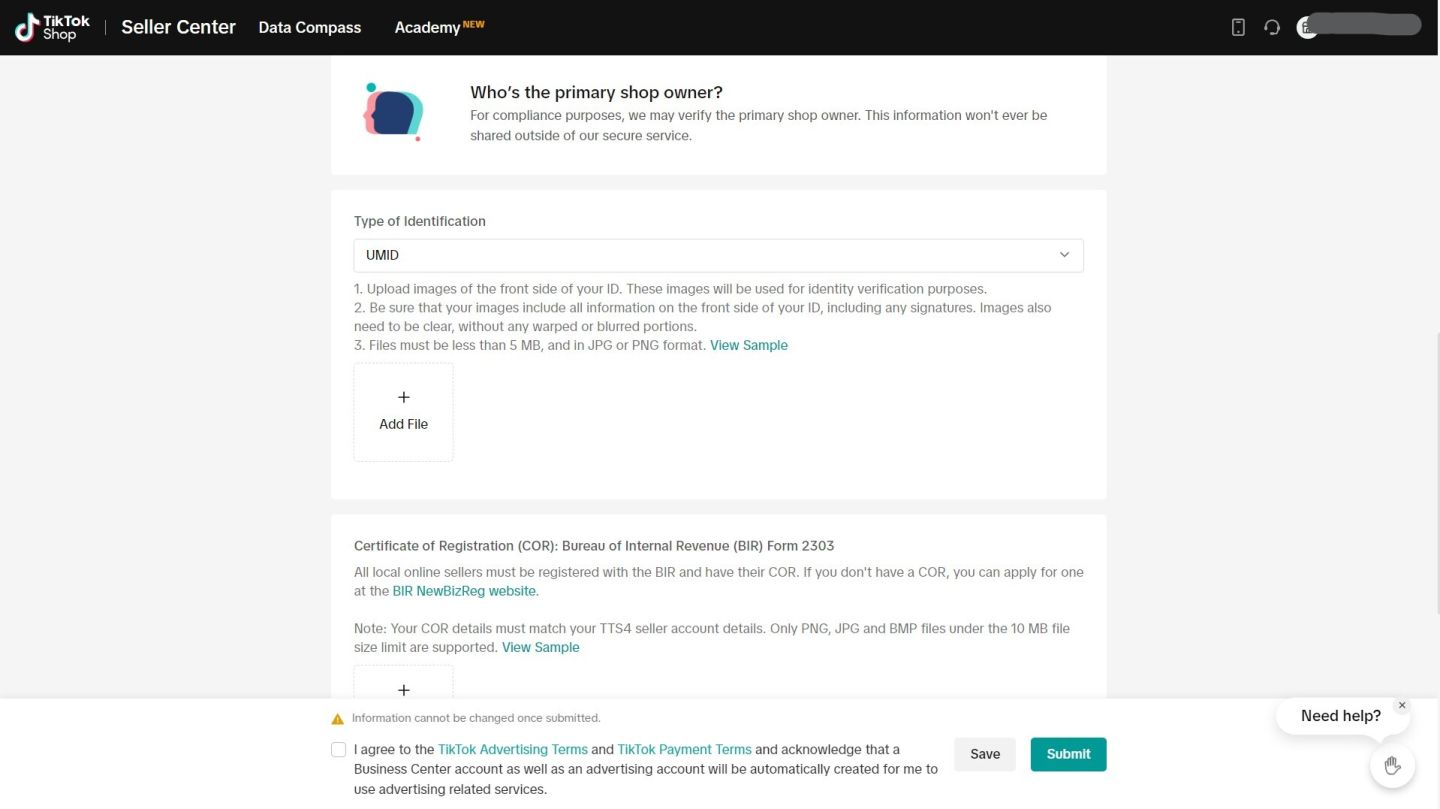This screenshot has height=809, width=1440.
Task: Click the TikTok Shop logo
Action: click(x=52, y=27)
